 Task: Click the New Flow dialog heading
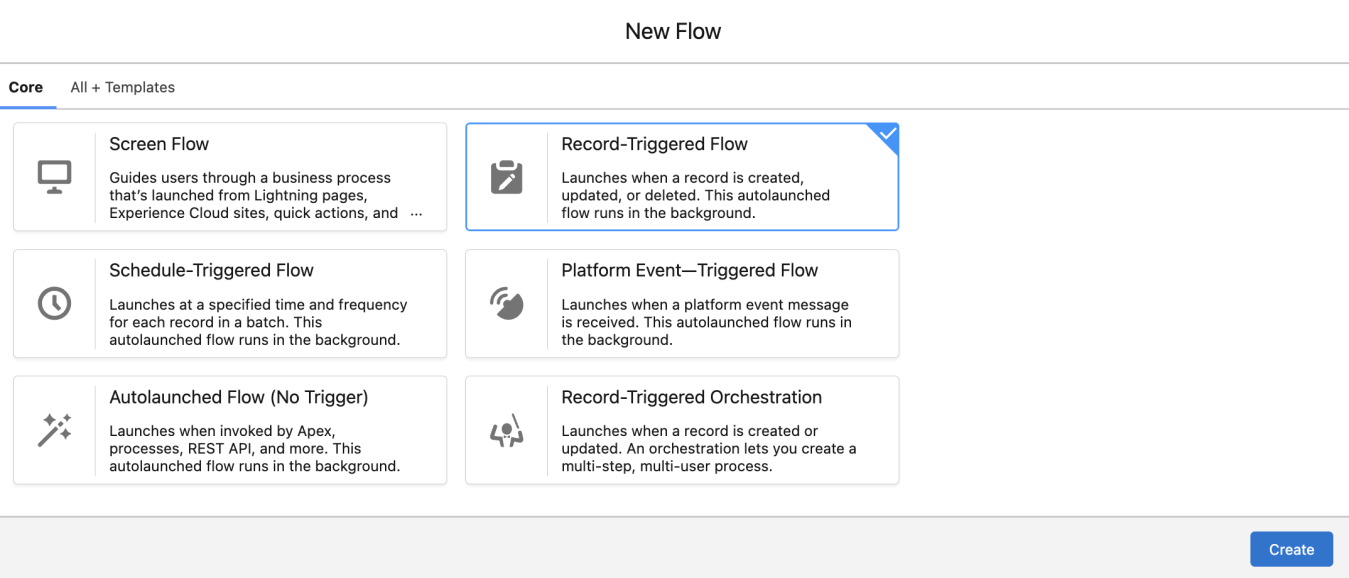point(673,31)
